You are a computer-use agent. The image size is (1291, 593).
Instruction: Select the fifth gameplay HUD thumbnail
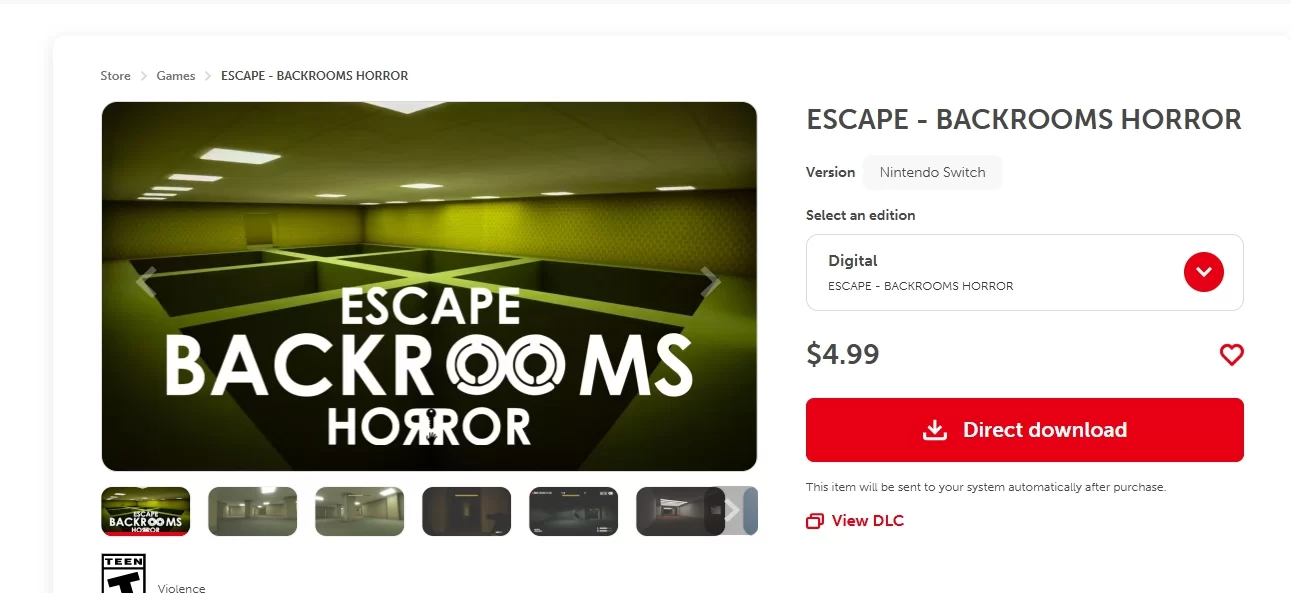(573, 511)
